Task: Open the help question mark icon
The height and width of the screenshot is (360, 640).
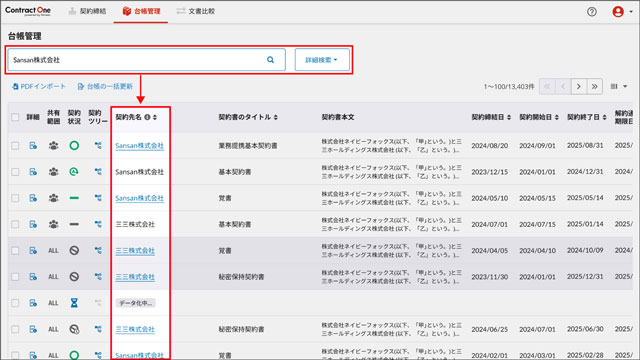Action: pos(591,11)
